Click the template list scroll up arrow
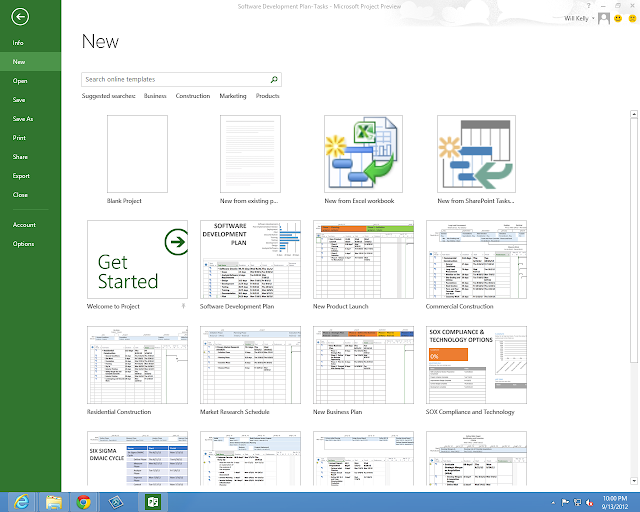The width and height of the screenshot is (640, 512). (634, 114)
